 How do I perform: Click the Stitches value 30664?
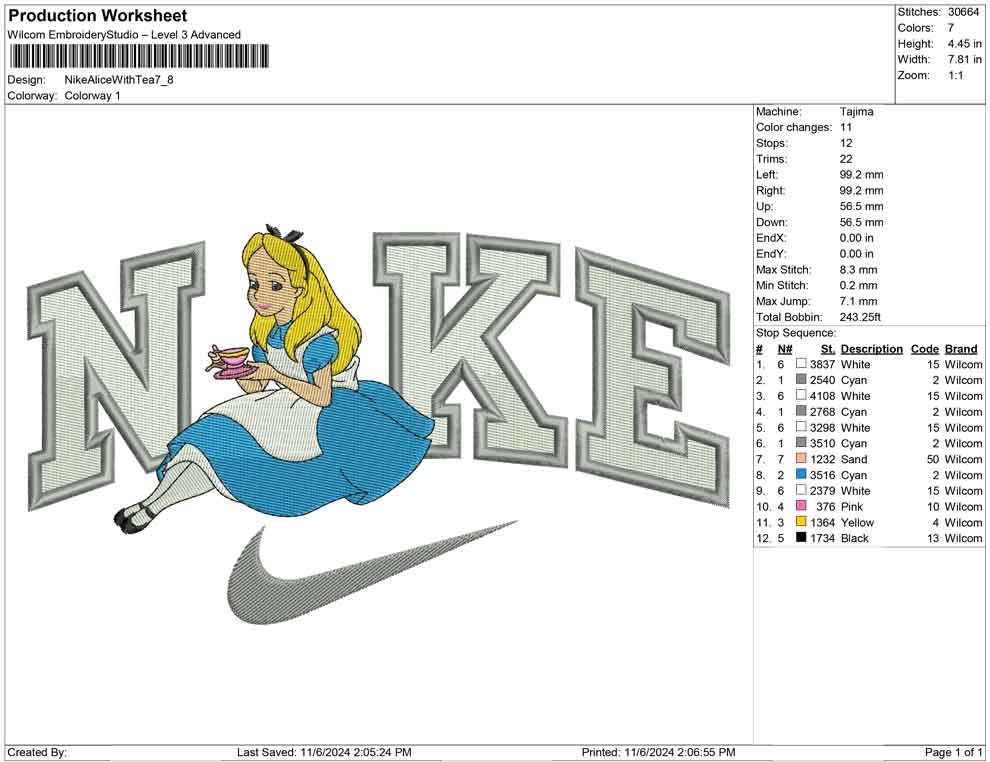(x=963, y=12)
